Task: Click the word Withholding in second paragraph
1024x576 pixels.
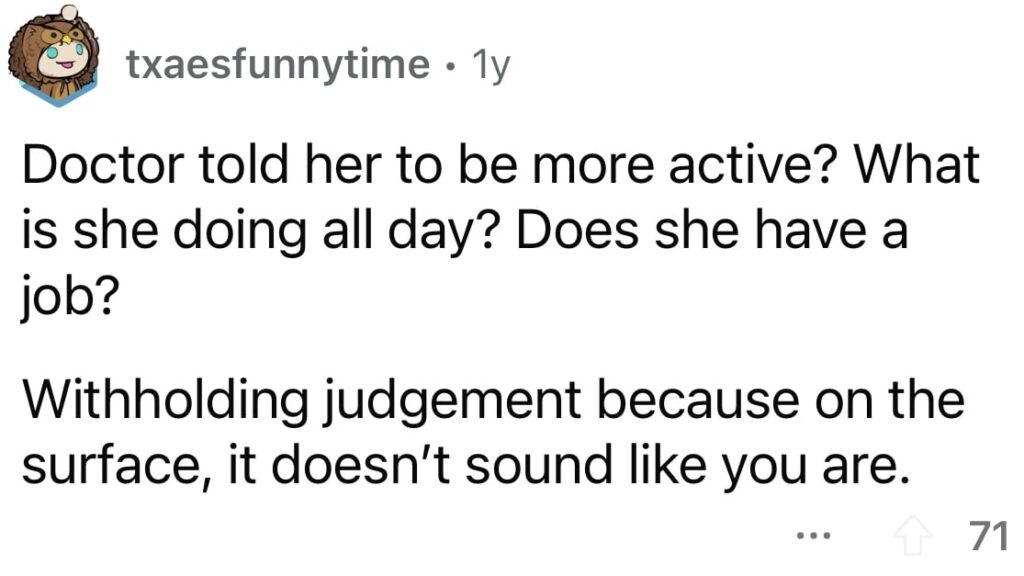Action: pos(165,400)
